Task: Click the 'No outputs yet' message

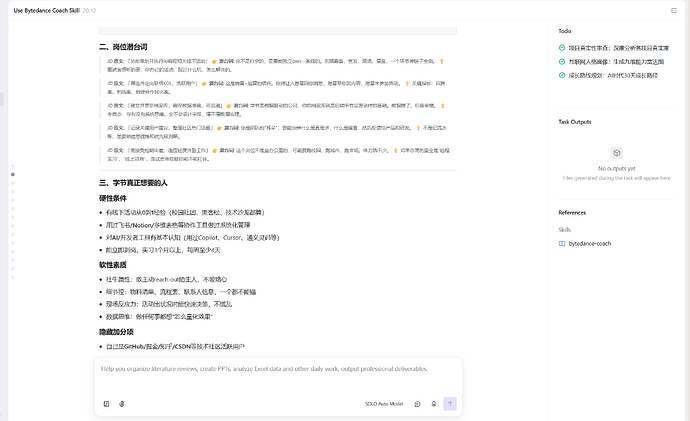Action: tap(617, 168)
